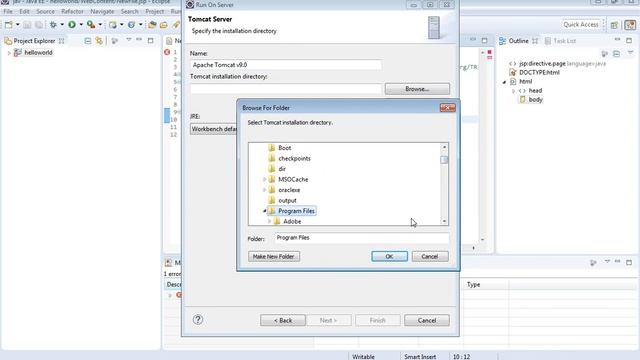Open the New wizard dropdown arrow

18,25
